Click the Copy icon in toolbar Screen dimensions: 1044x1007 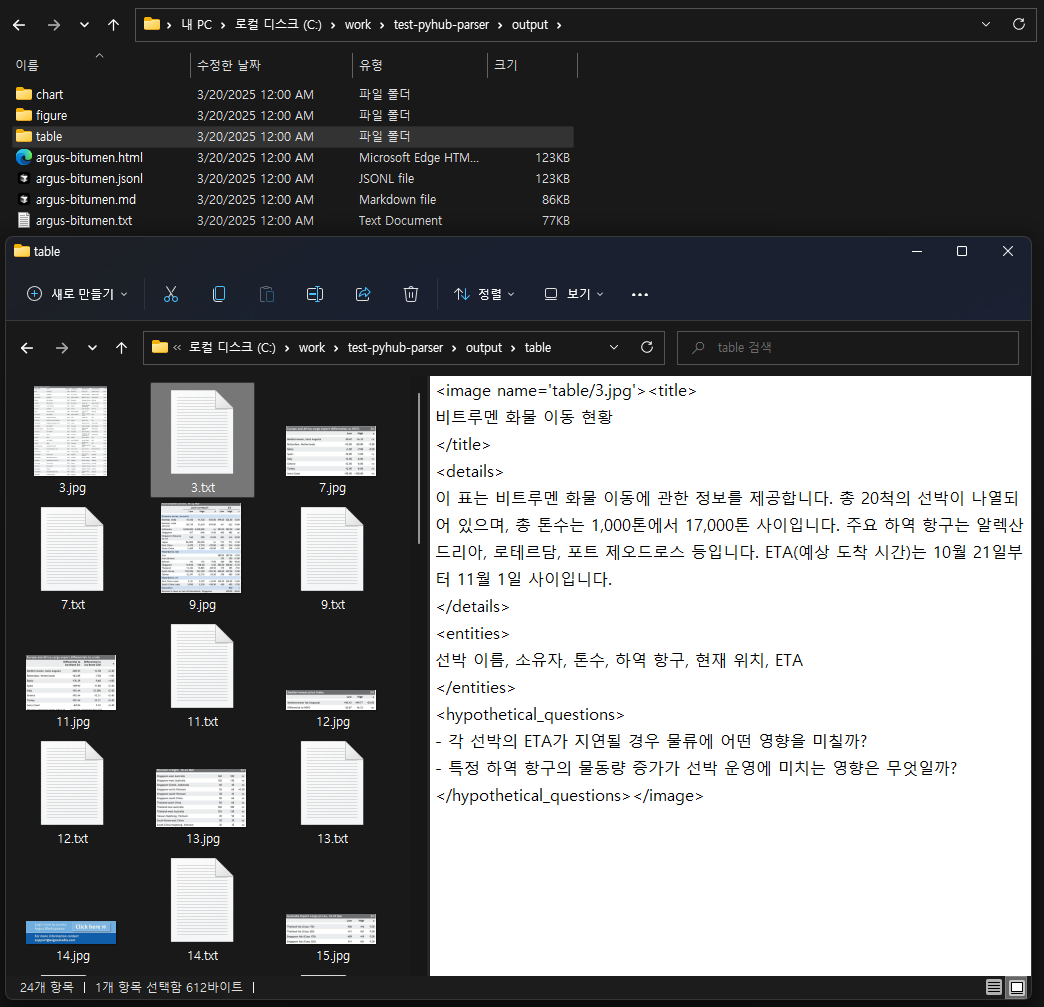[x=219, y=294]
